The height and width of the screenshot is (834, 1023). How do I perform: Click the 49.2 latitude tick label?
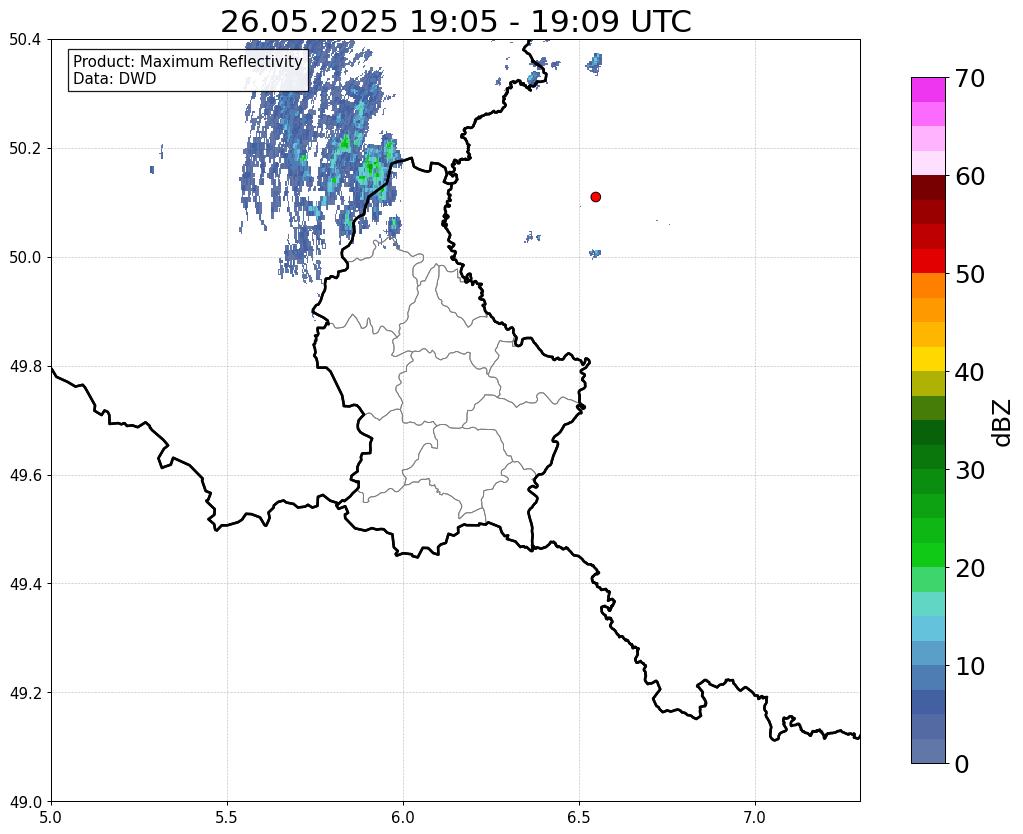coord(25,693)
